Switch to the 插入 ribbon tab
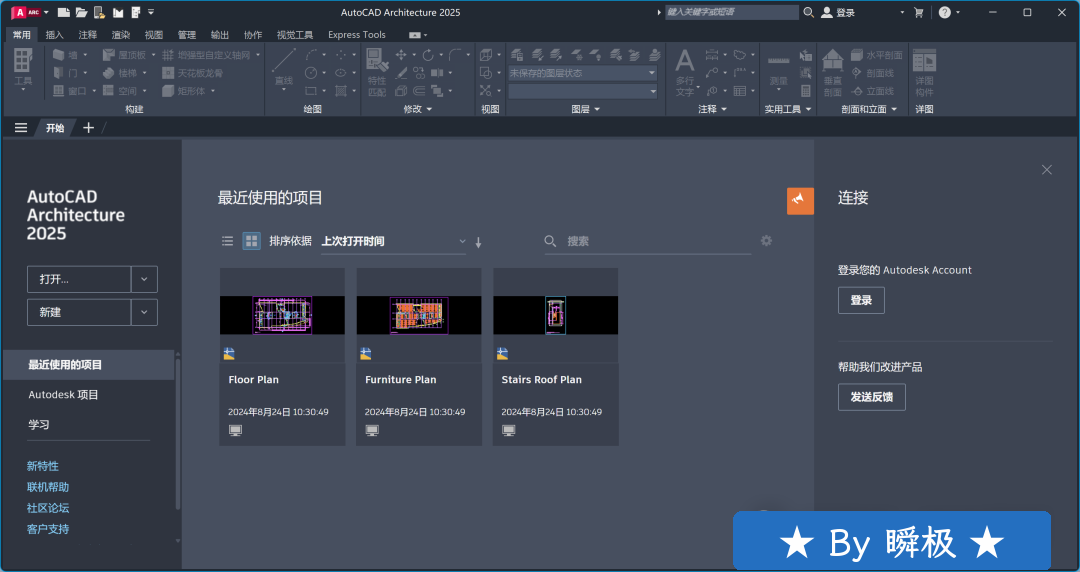Screen dimensions: 1080x572 click(54, 34)
